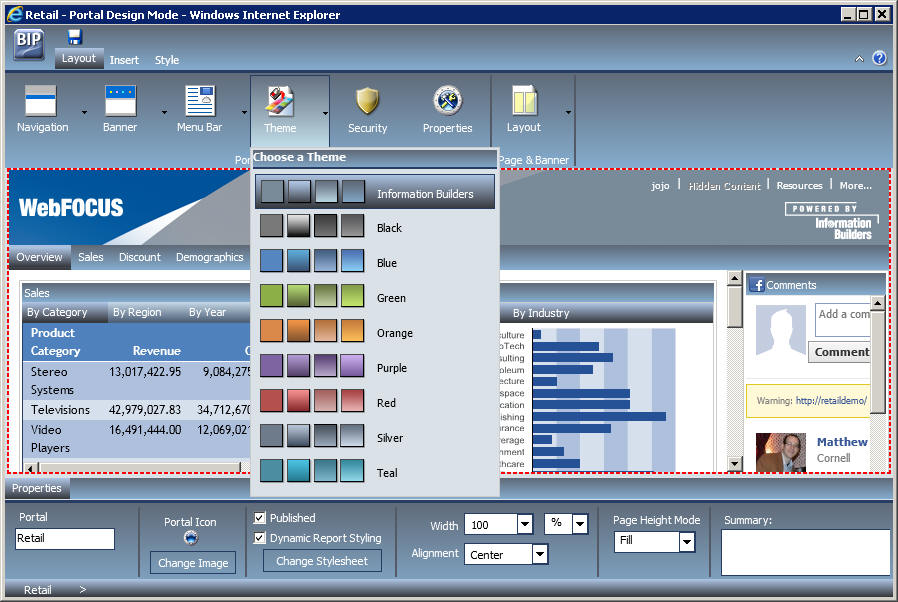Click the Retail breadcrumb at bottom
Image resolution: width=898 pixels, height=602 pixels.
tap(37, 589)
